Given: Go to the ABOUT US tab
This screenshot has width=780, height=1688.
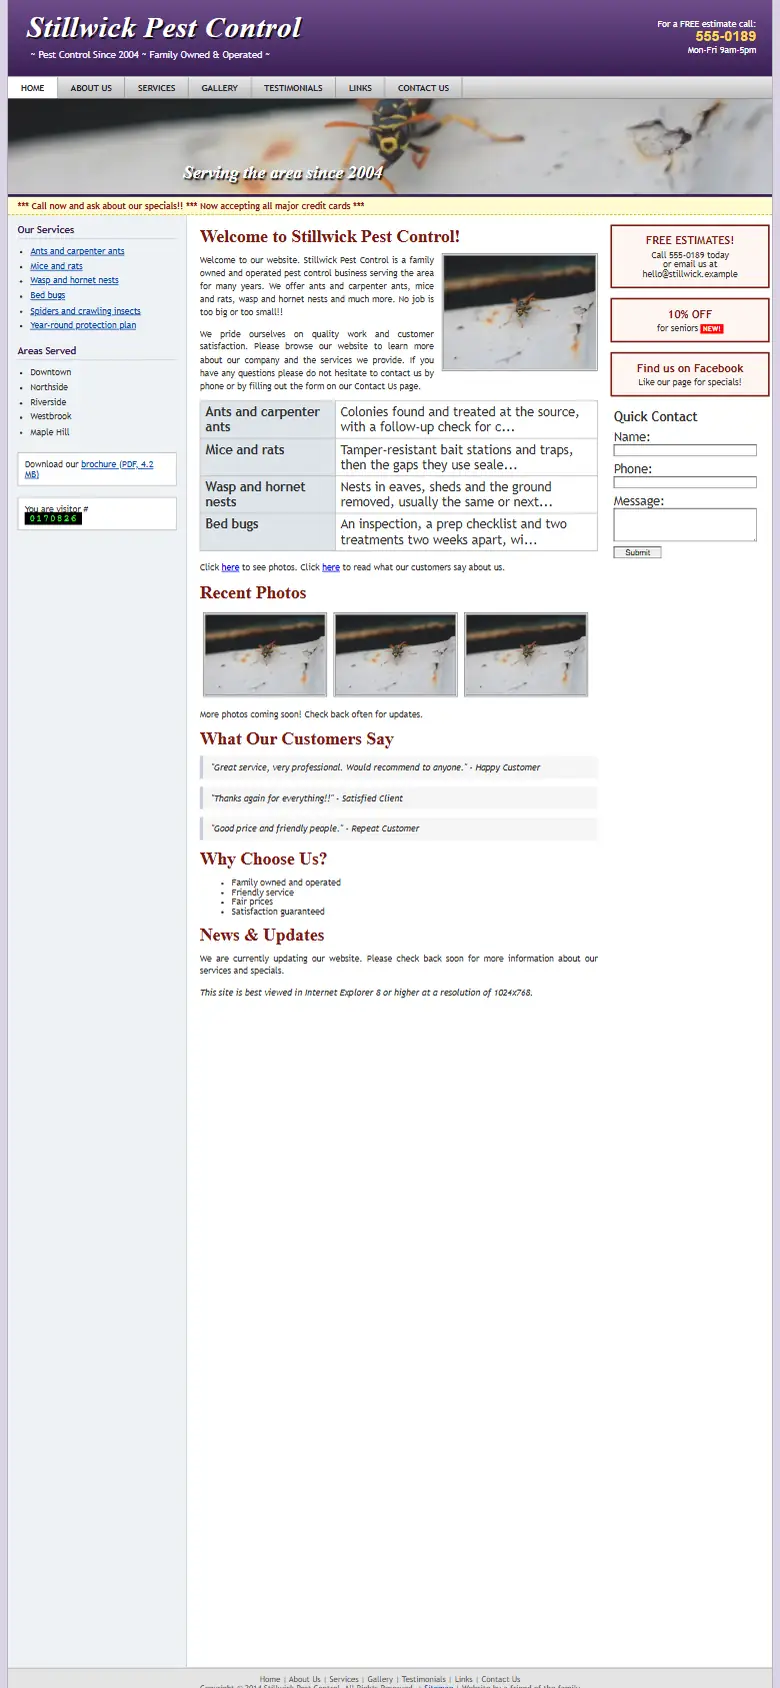Looking at the screenshot, I should click(x=91, y=88).
